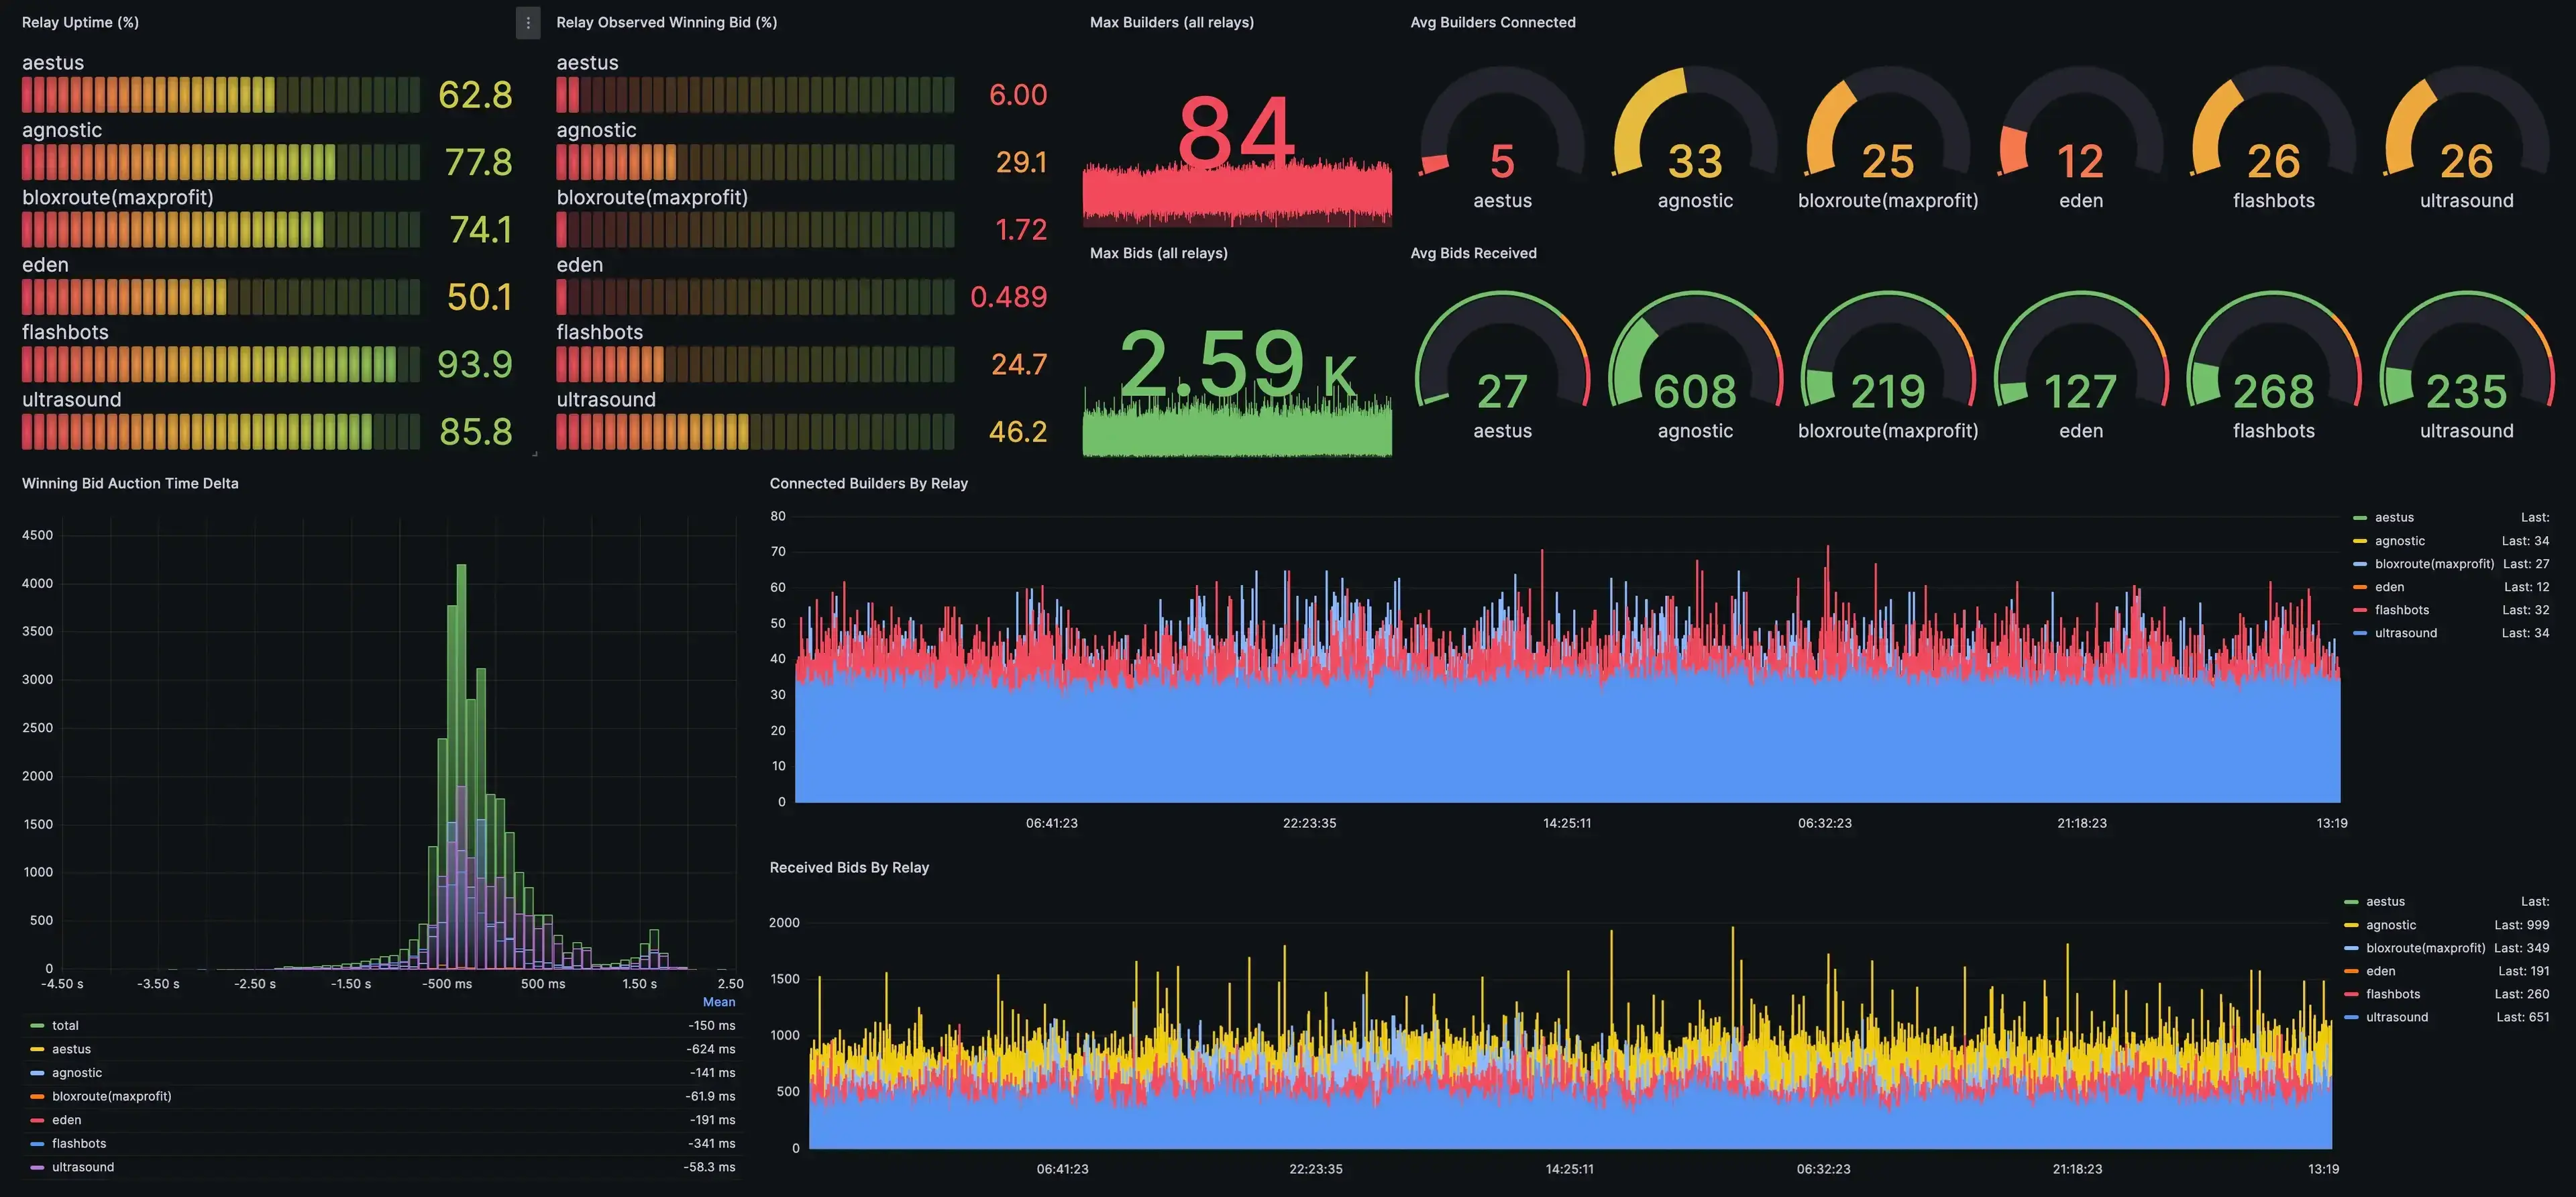Open the Winning Bid Auction Time Delta title menu
The width and height of the screenshot is (2576, 1197).
point(130,483)
